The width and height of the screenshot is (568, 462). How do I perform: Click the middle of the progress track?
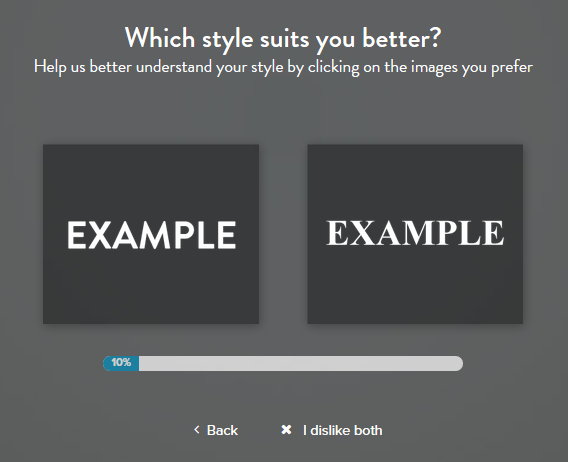click(283, 363)
